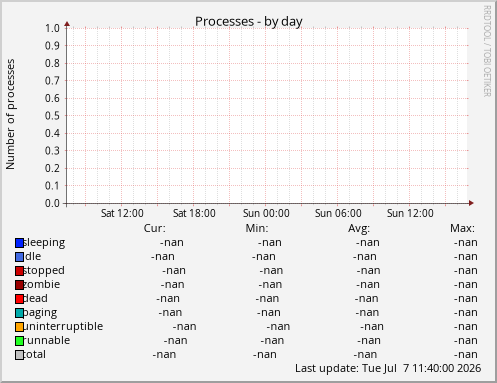
Task: Click the blue sleeping legend swatch
Action: 19,243
